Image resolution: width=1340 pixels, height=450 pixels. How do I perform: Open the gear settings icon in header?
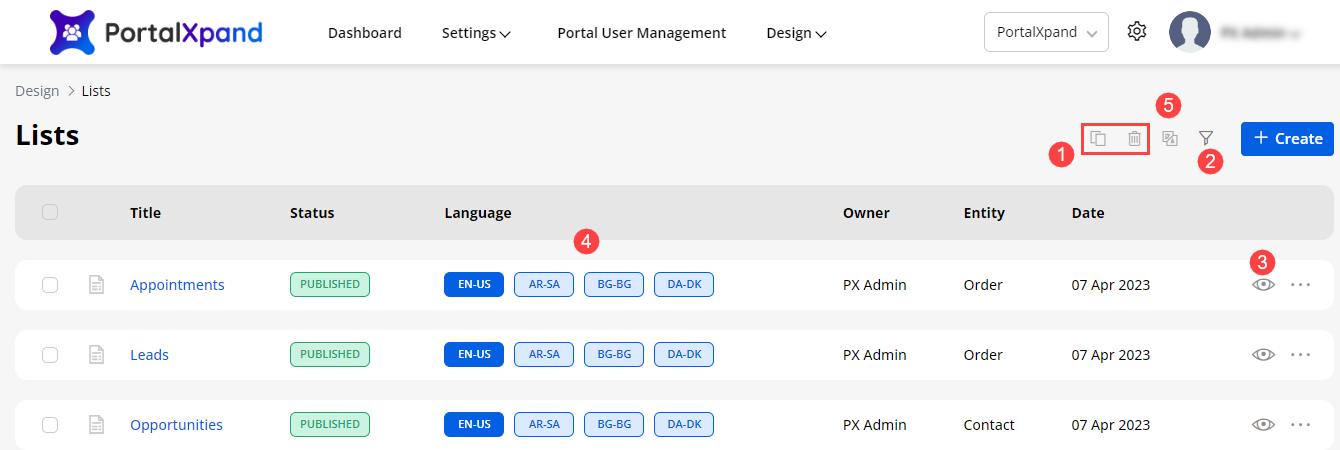coord(1136,32)
